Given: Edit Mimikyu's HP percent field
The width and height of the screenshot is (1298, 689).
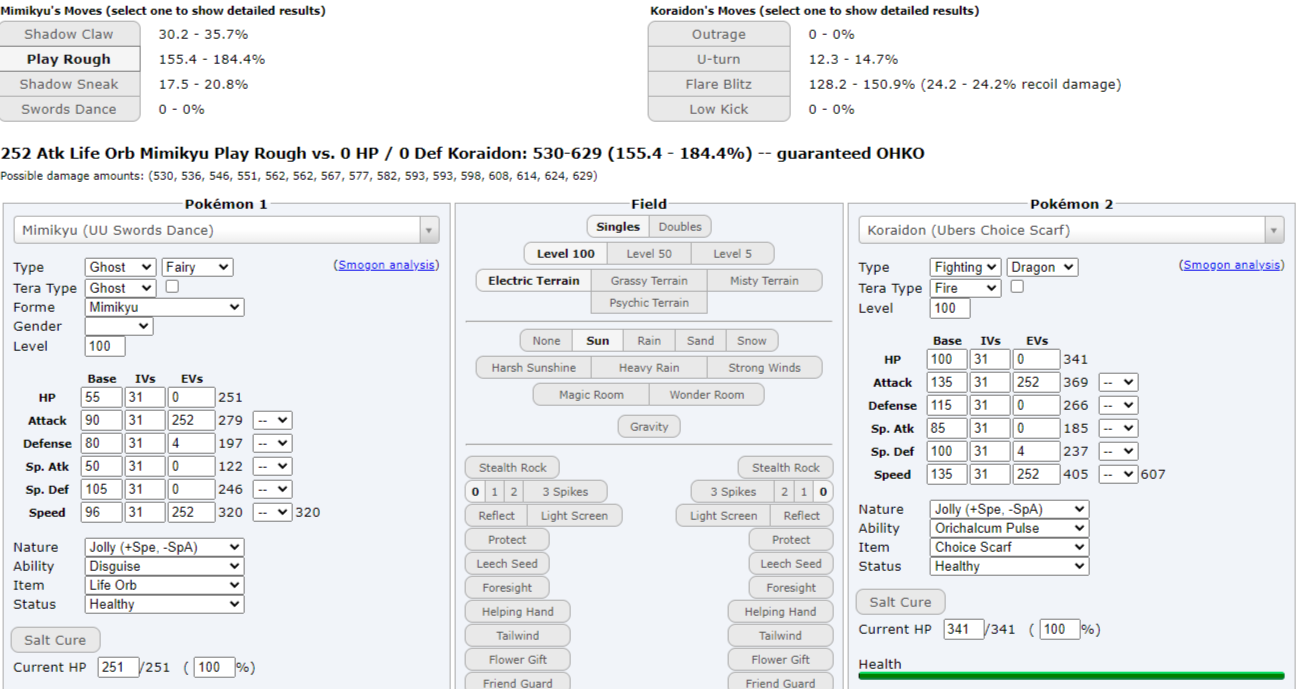Looking at the screenshot, I should (x=214, y=667).
